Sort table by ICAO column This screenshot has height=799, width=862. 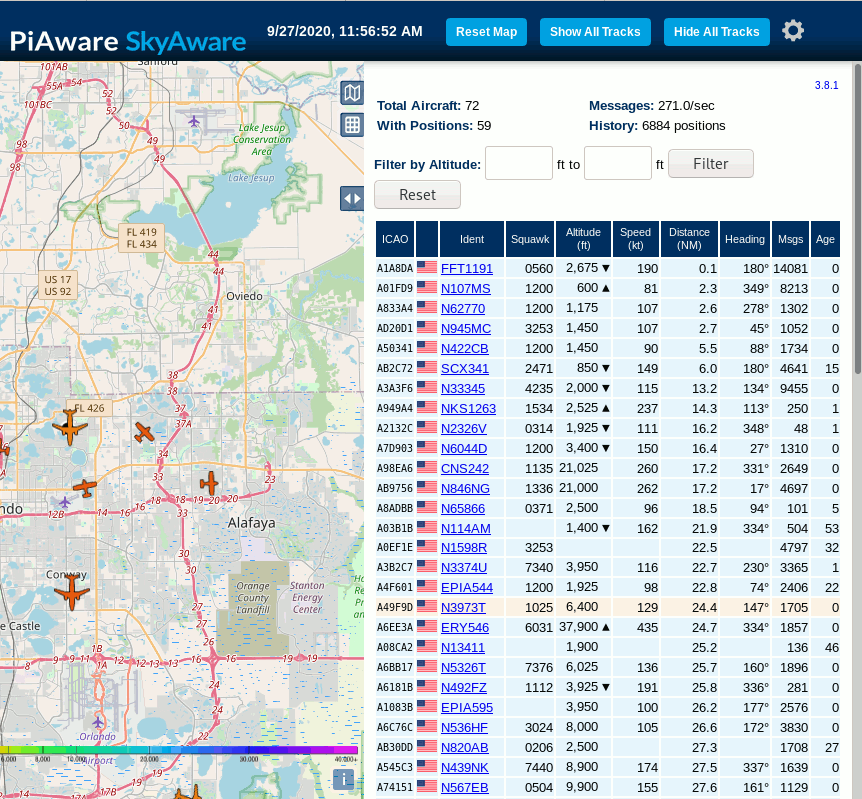point(395,239)
